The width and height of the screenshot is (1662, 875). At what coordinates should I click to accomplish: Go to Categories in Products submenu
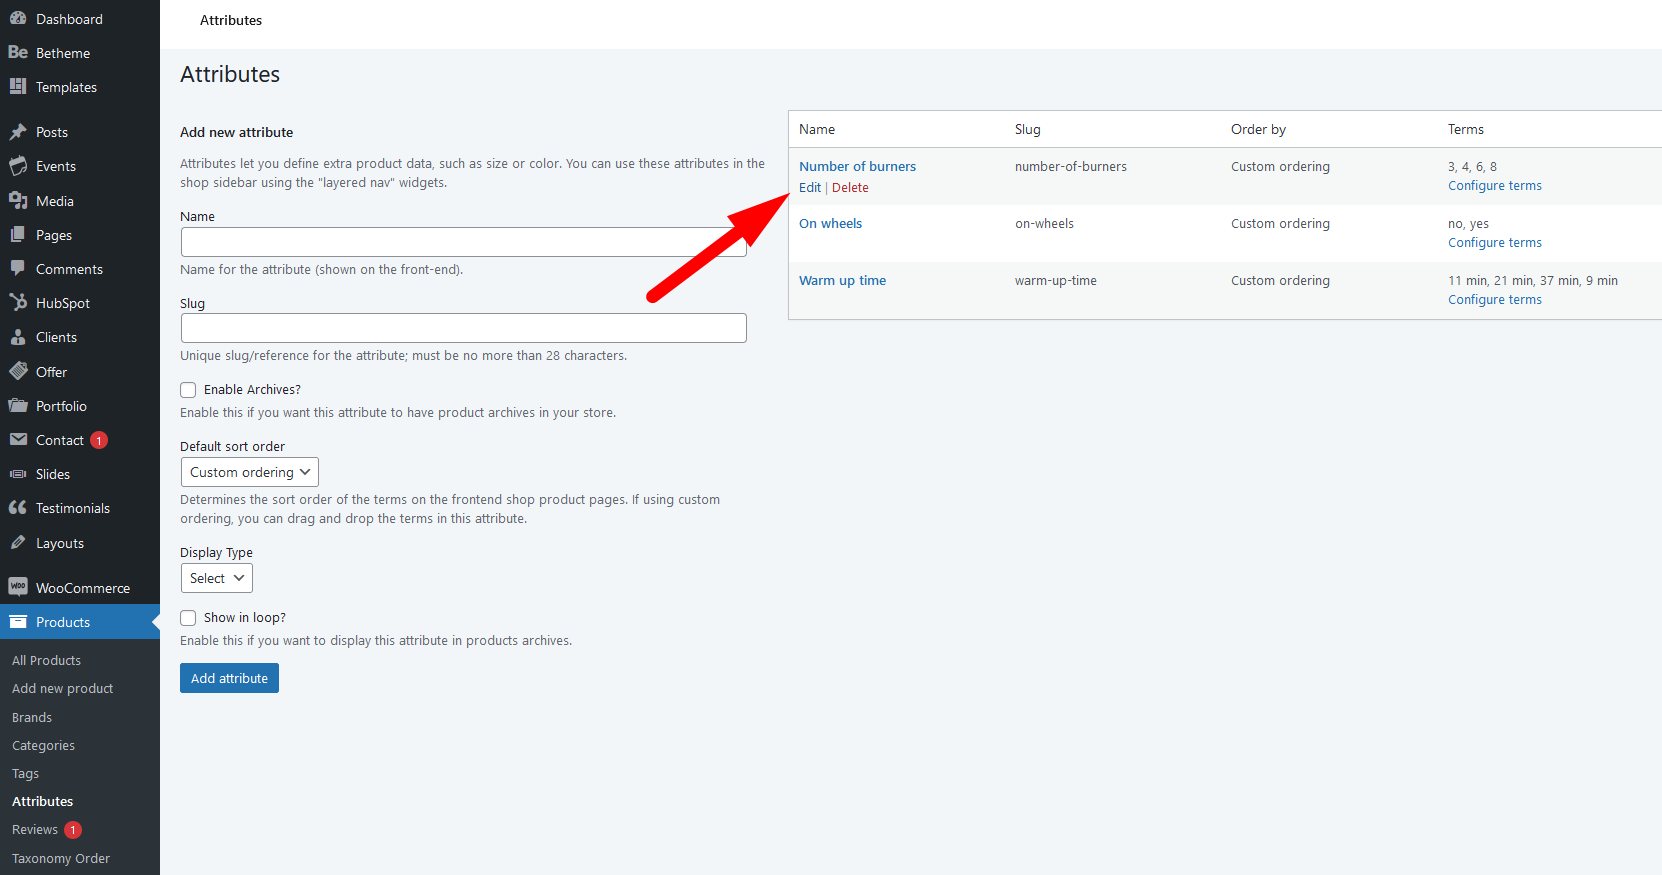43,746
